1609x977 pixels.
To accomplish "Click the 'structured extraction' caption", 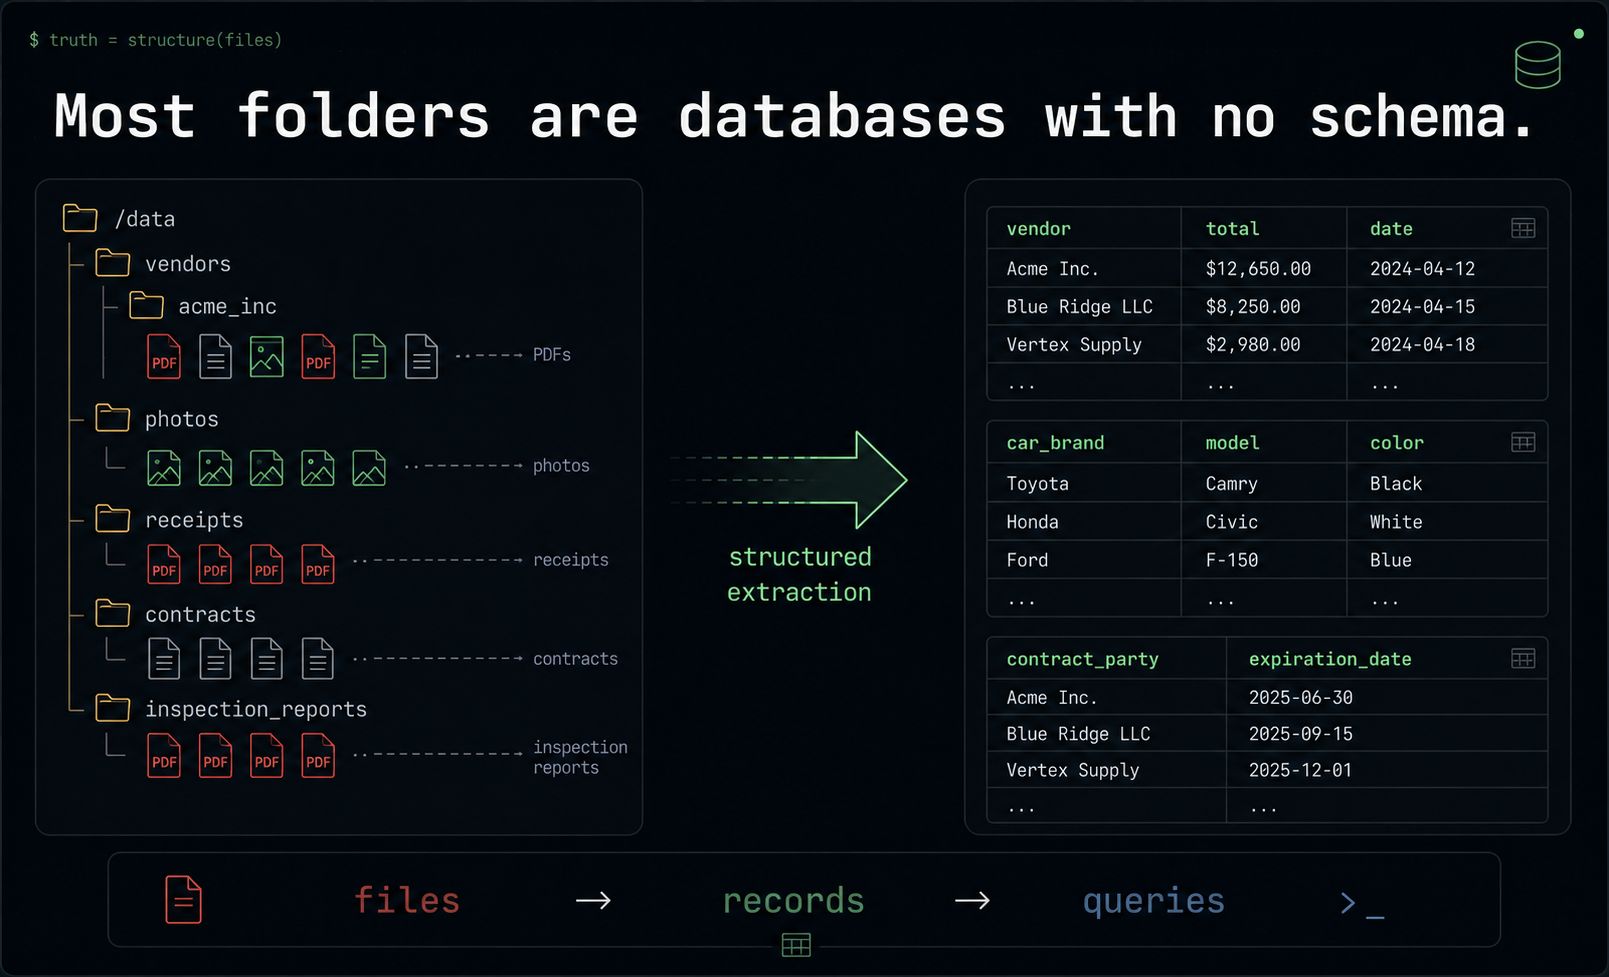I will (799, 575).
